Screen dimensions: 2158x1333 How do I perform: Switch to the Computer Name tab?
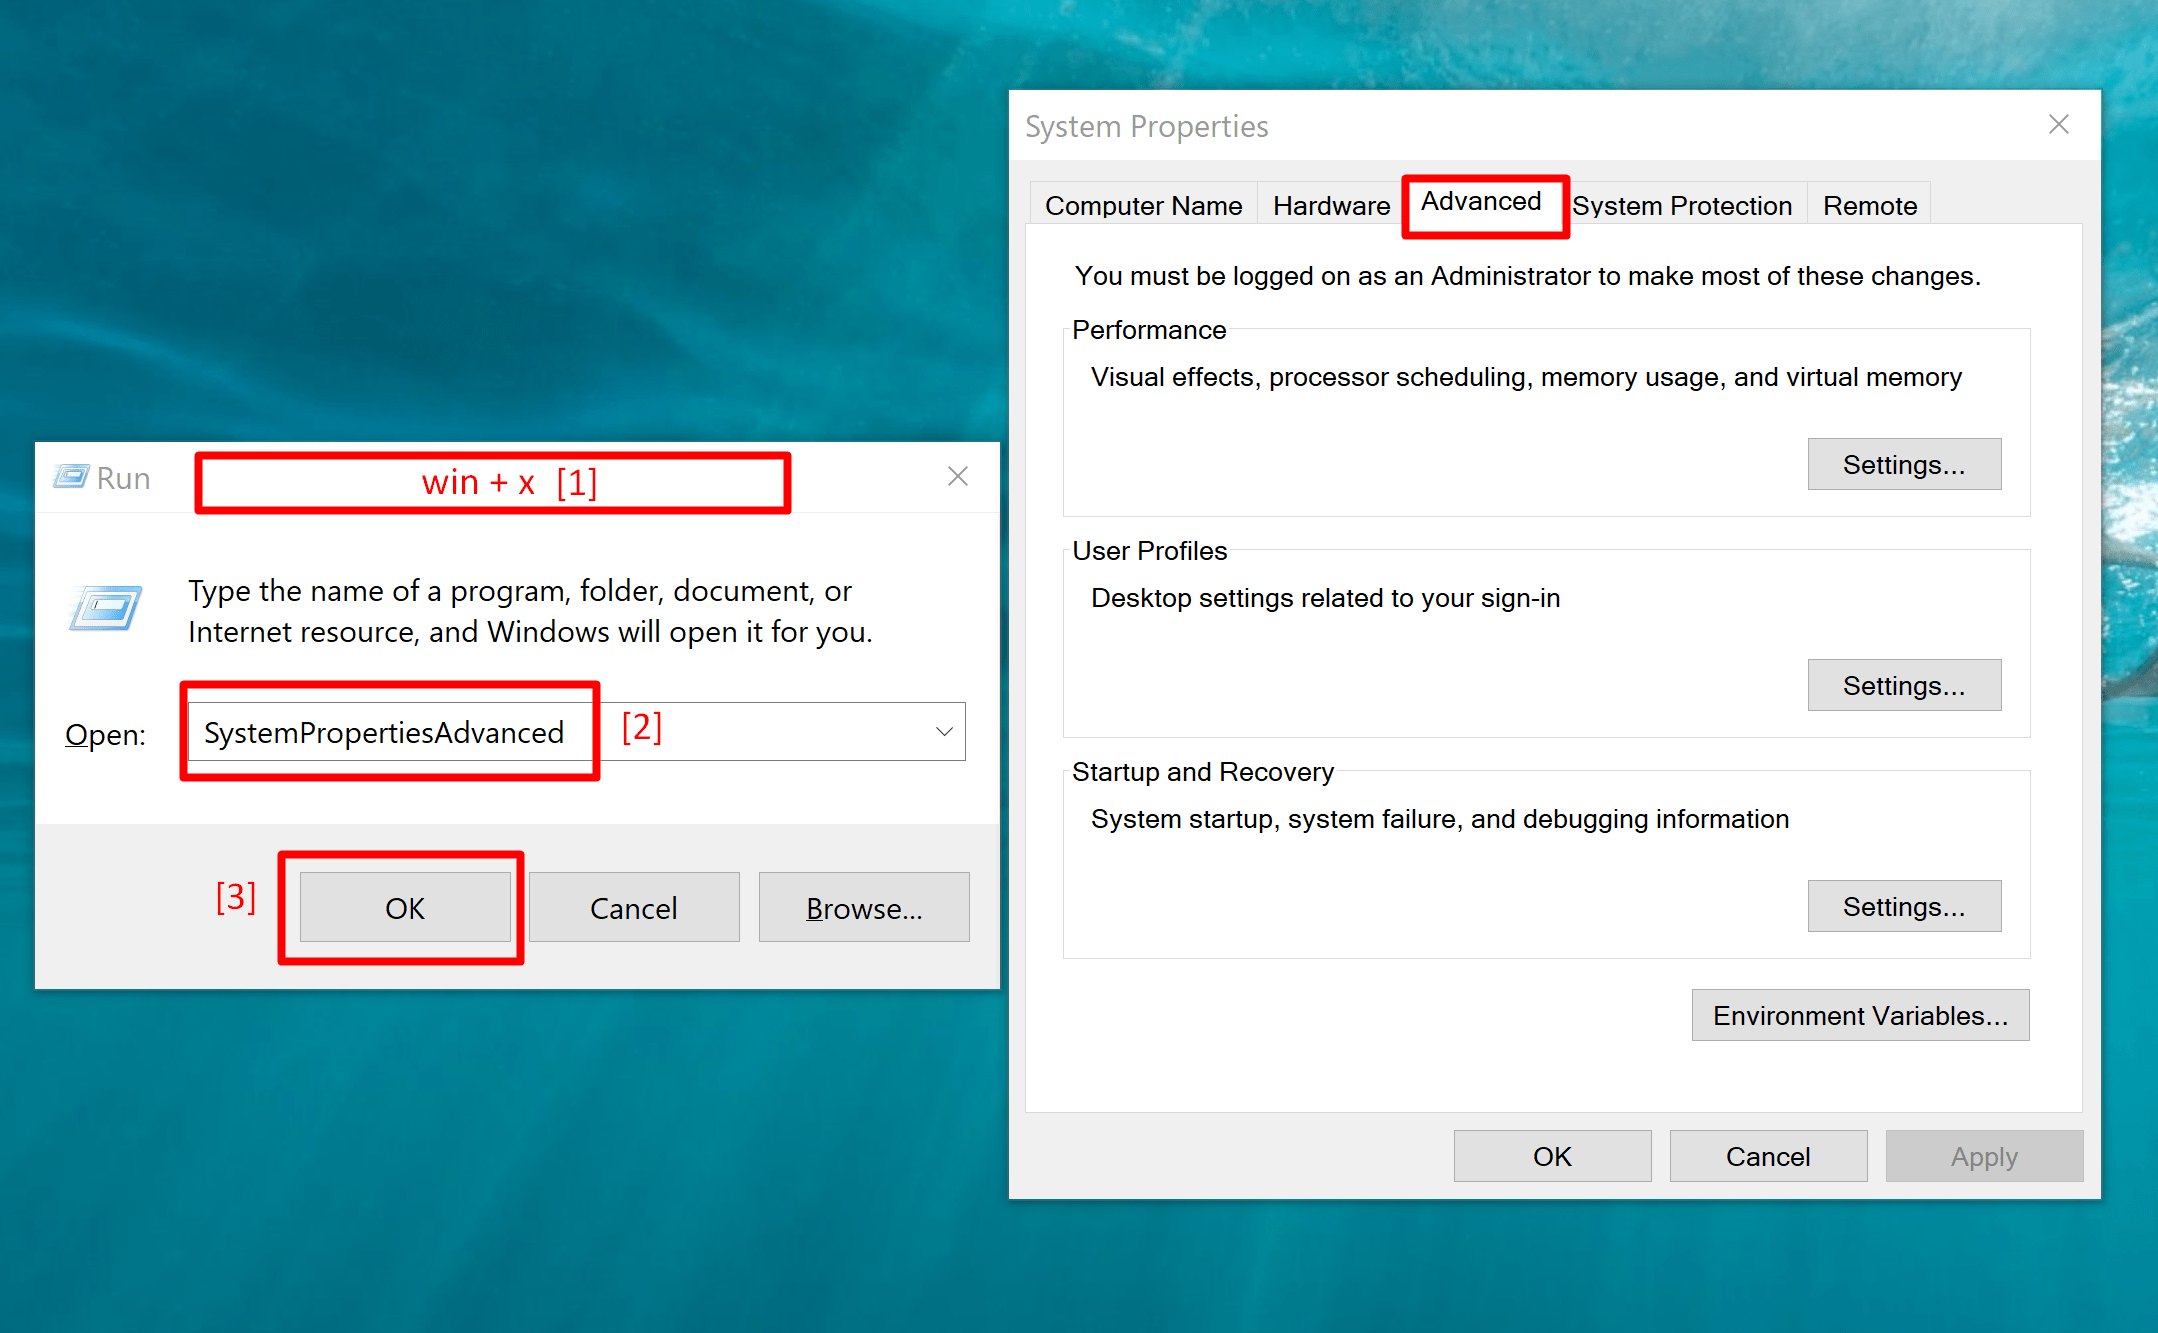[x=1143, y=206]
